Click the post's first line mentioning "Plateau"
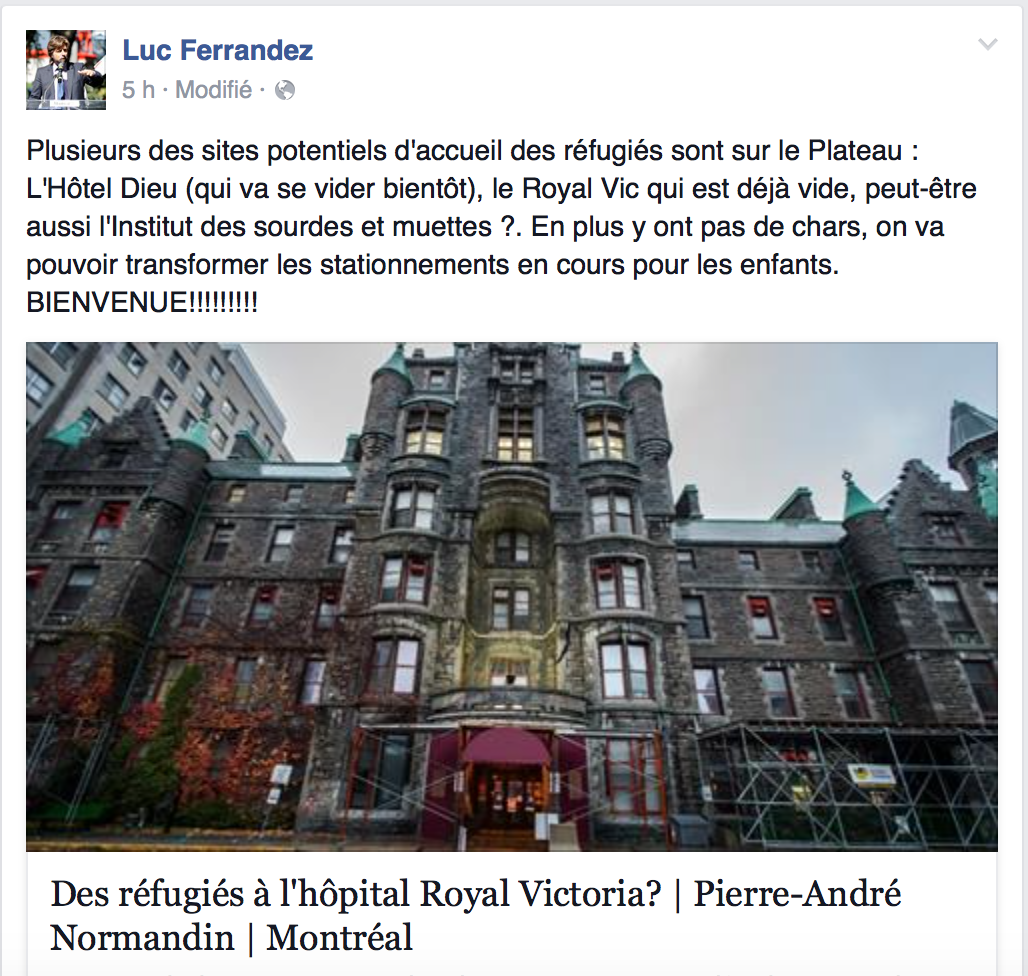Viewport: 1028px width, 976px height. pos(472,151)
